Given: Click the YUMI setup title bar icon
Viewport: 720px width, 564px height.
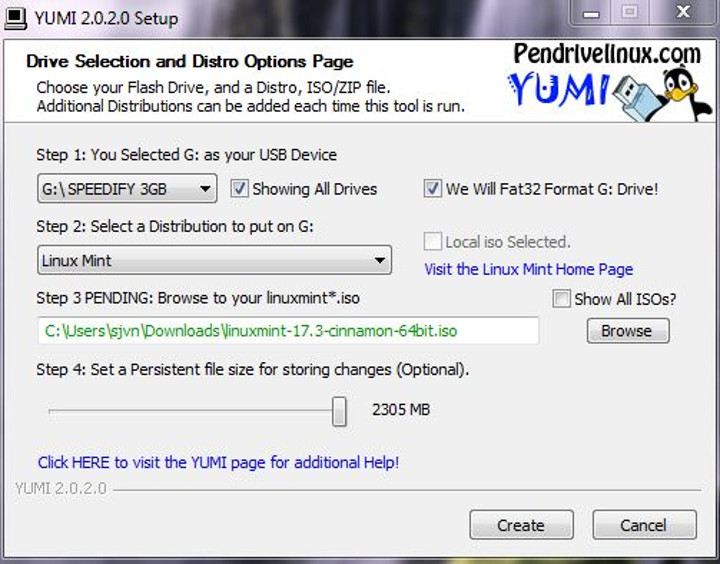Looking at the screenshot, I should 16,18.
